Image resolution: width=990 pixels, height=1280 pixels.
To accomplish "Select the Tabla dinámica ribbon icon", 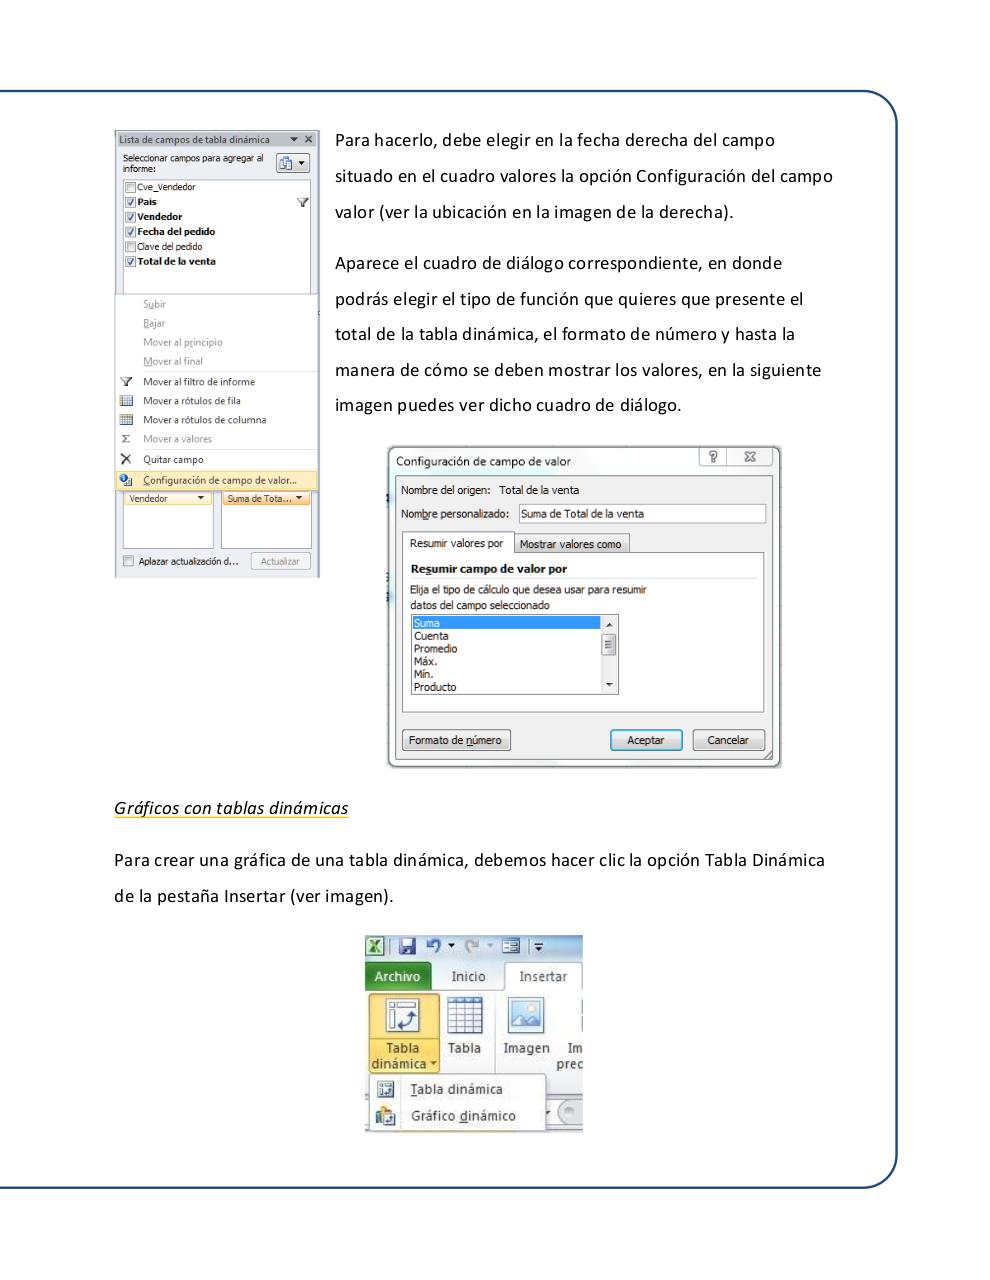I will tap(402, 1017).
